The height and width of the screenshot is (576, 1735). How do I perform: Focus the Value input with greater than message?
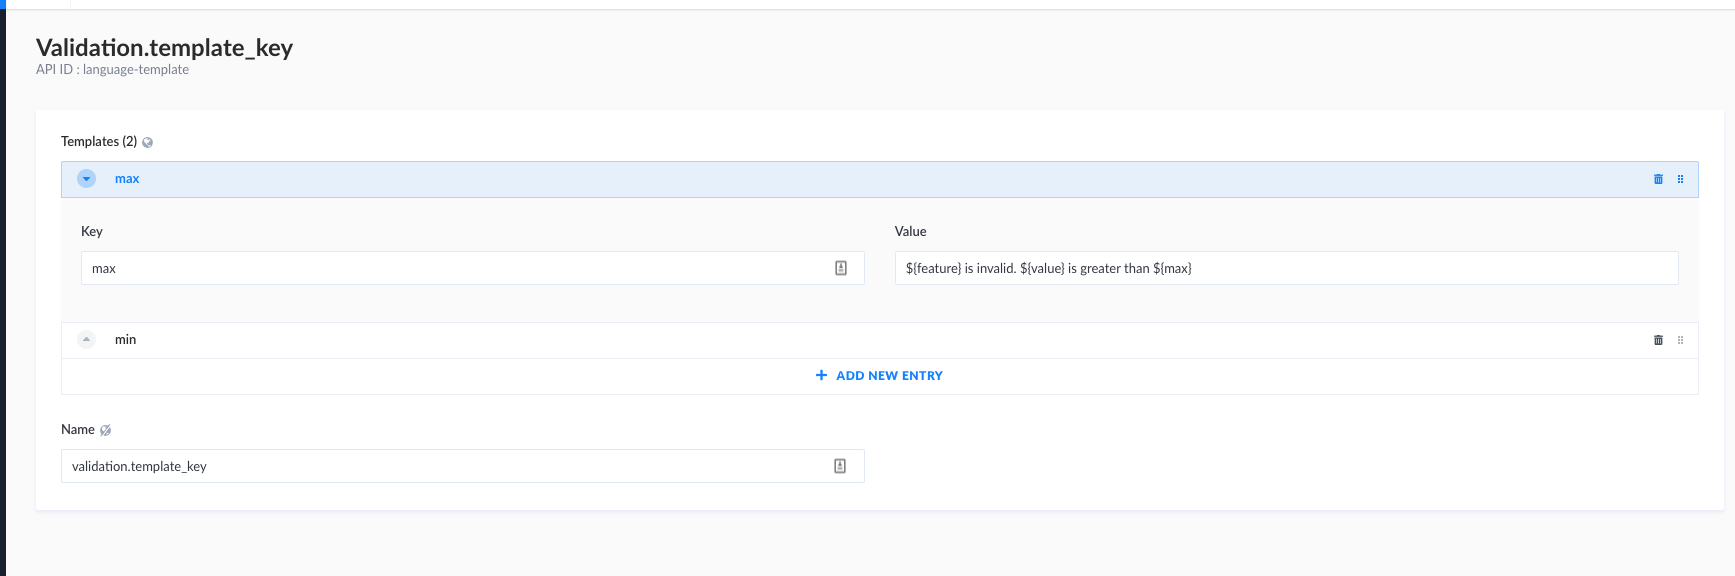coord(1286,268)
